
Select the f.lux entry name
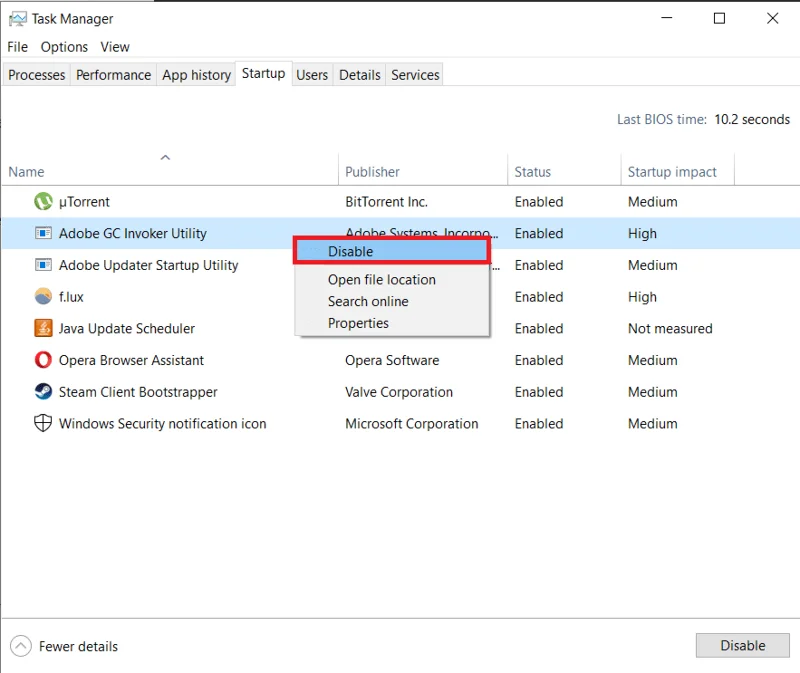tap(71, 297)
